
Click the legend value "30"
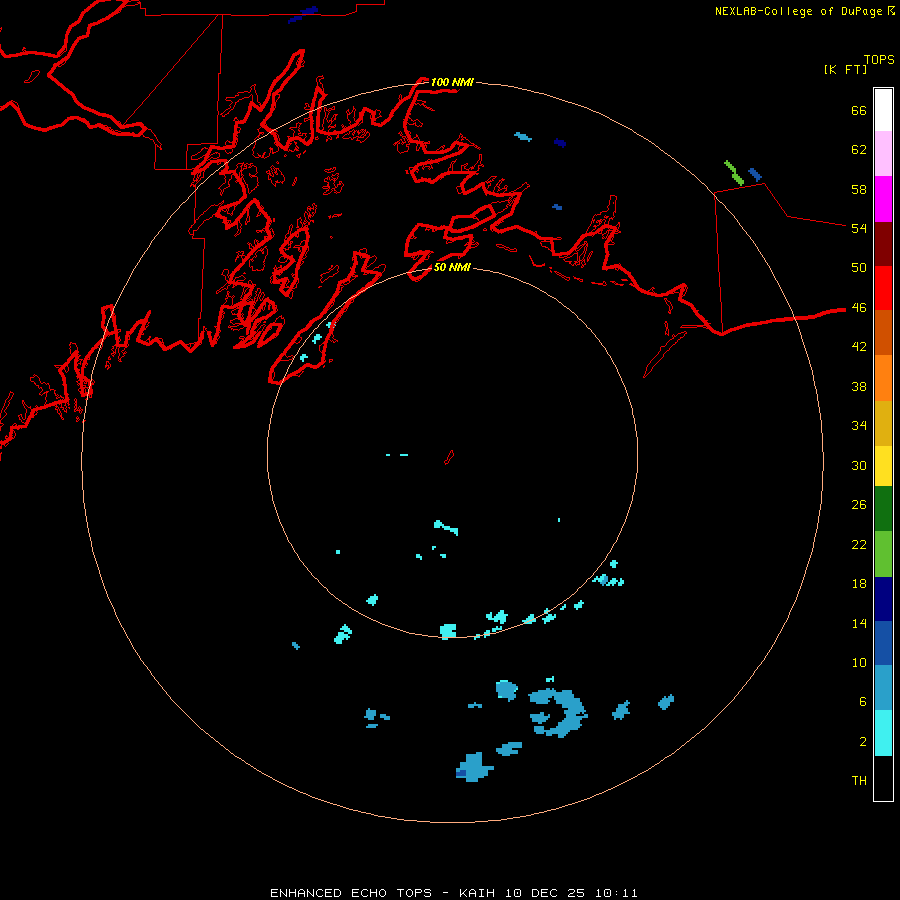[859, 465]
